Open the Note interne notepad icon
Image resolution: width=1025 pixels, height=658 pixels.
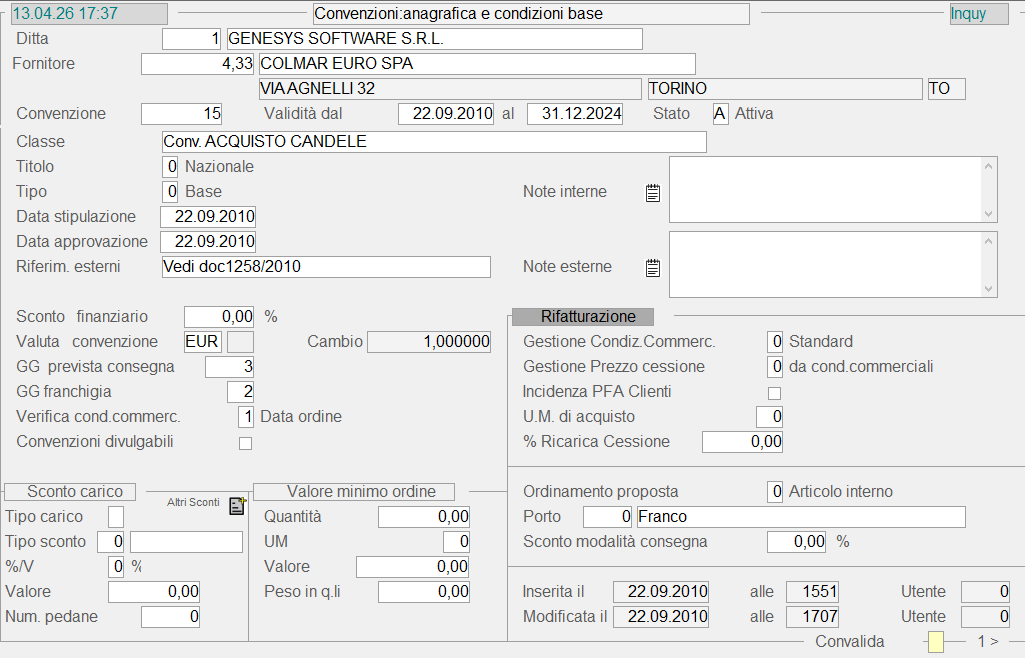click(653, 192)
